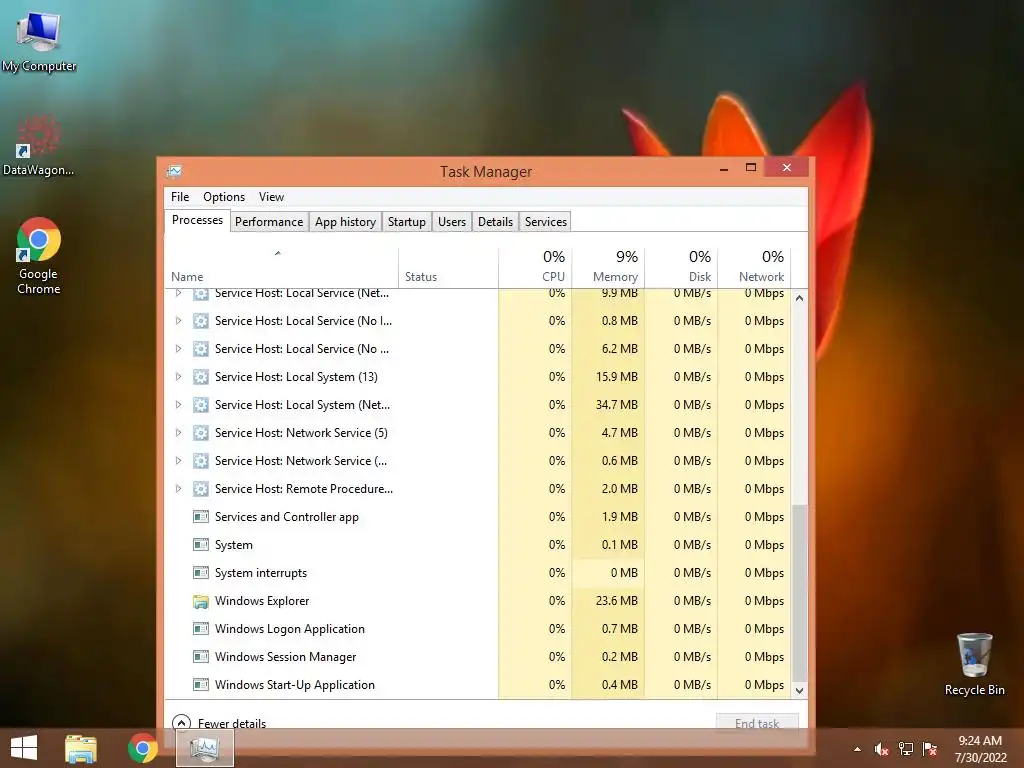Click gear icon for Service Host: Network Service (5)
This screenshot has width=1024, height=768.
[x=200, y=433]
